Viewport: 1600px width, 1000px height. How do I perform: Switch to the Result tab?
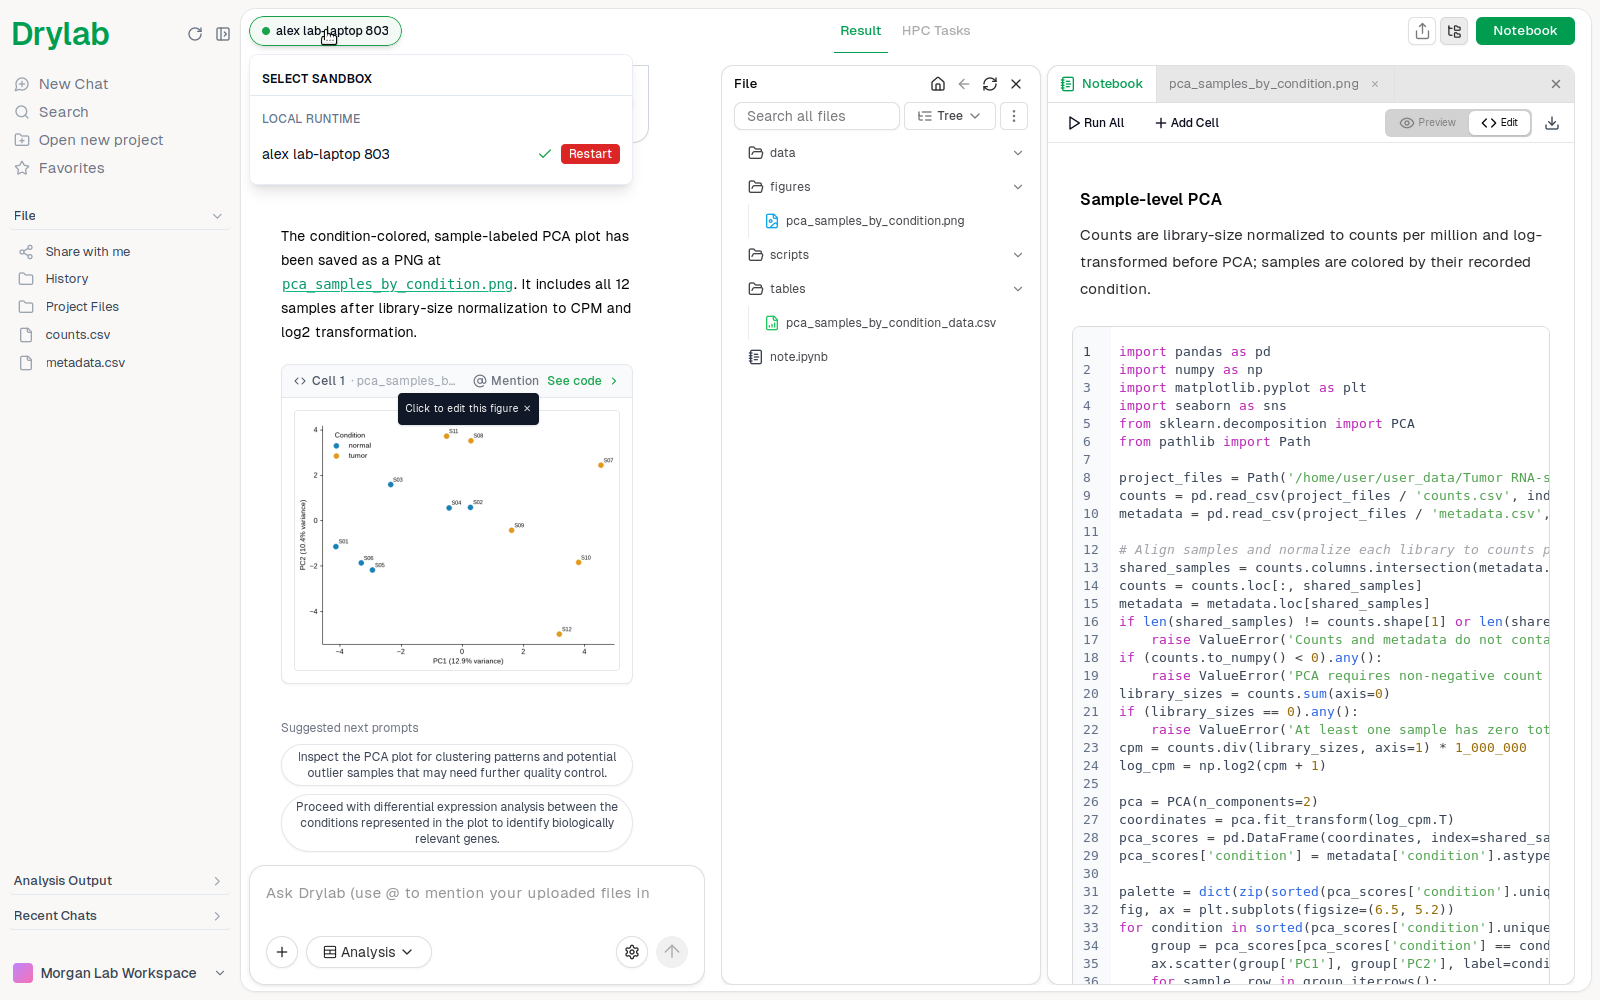(860, 31)
